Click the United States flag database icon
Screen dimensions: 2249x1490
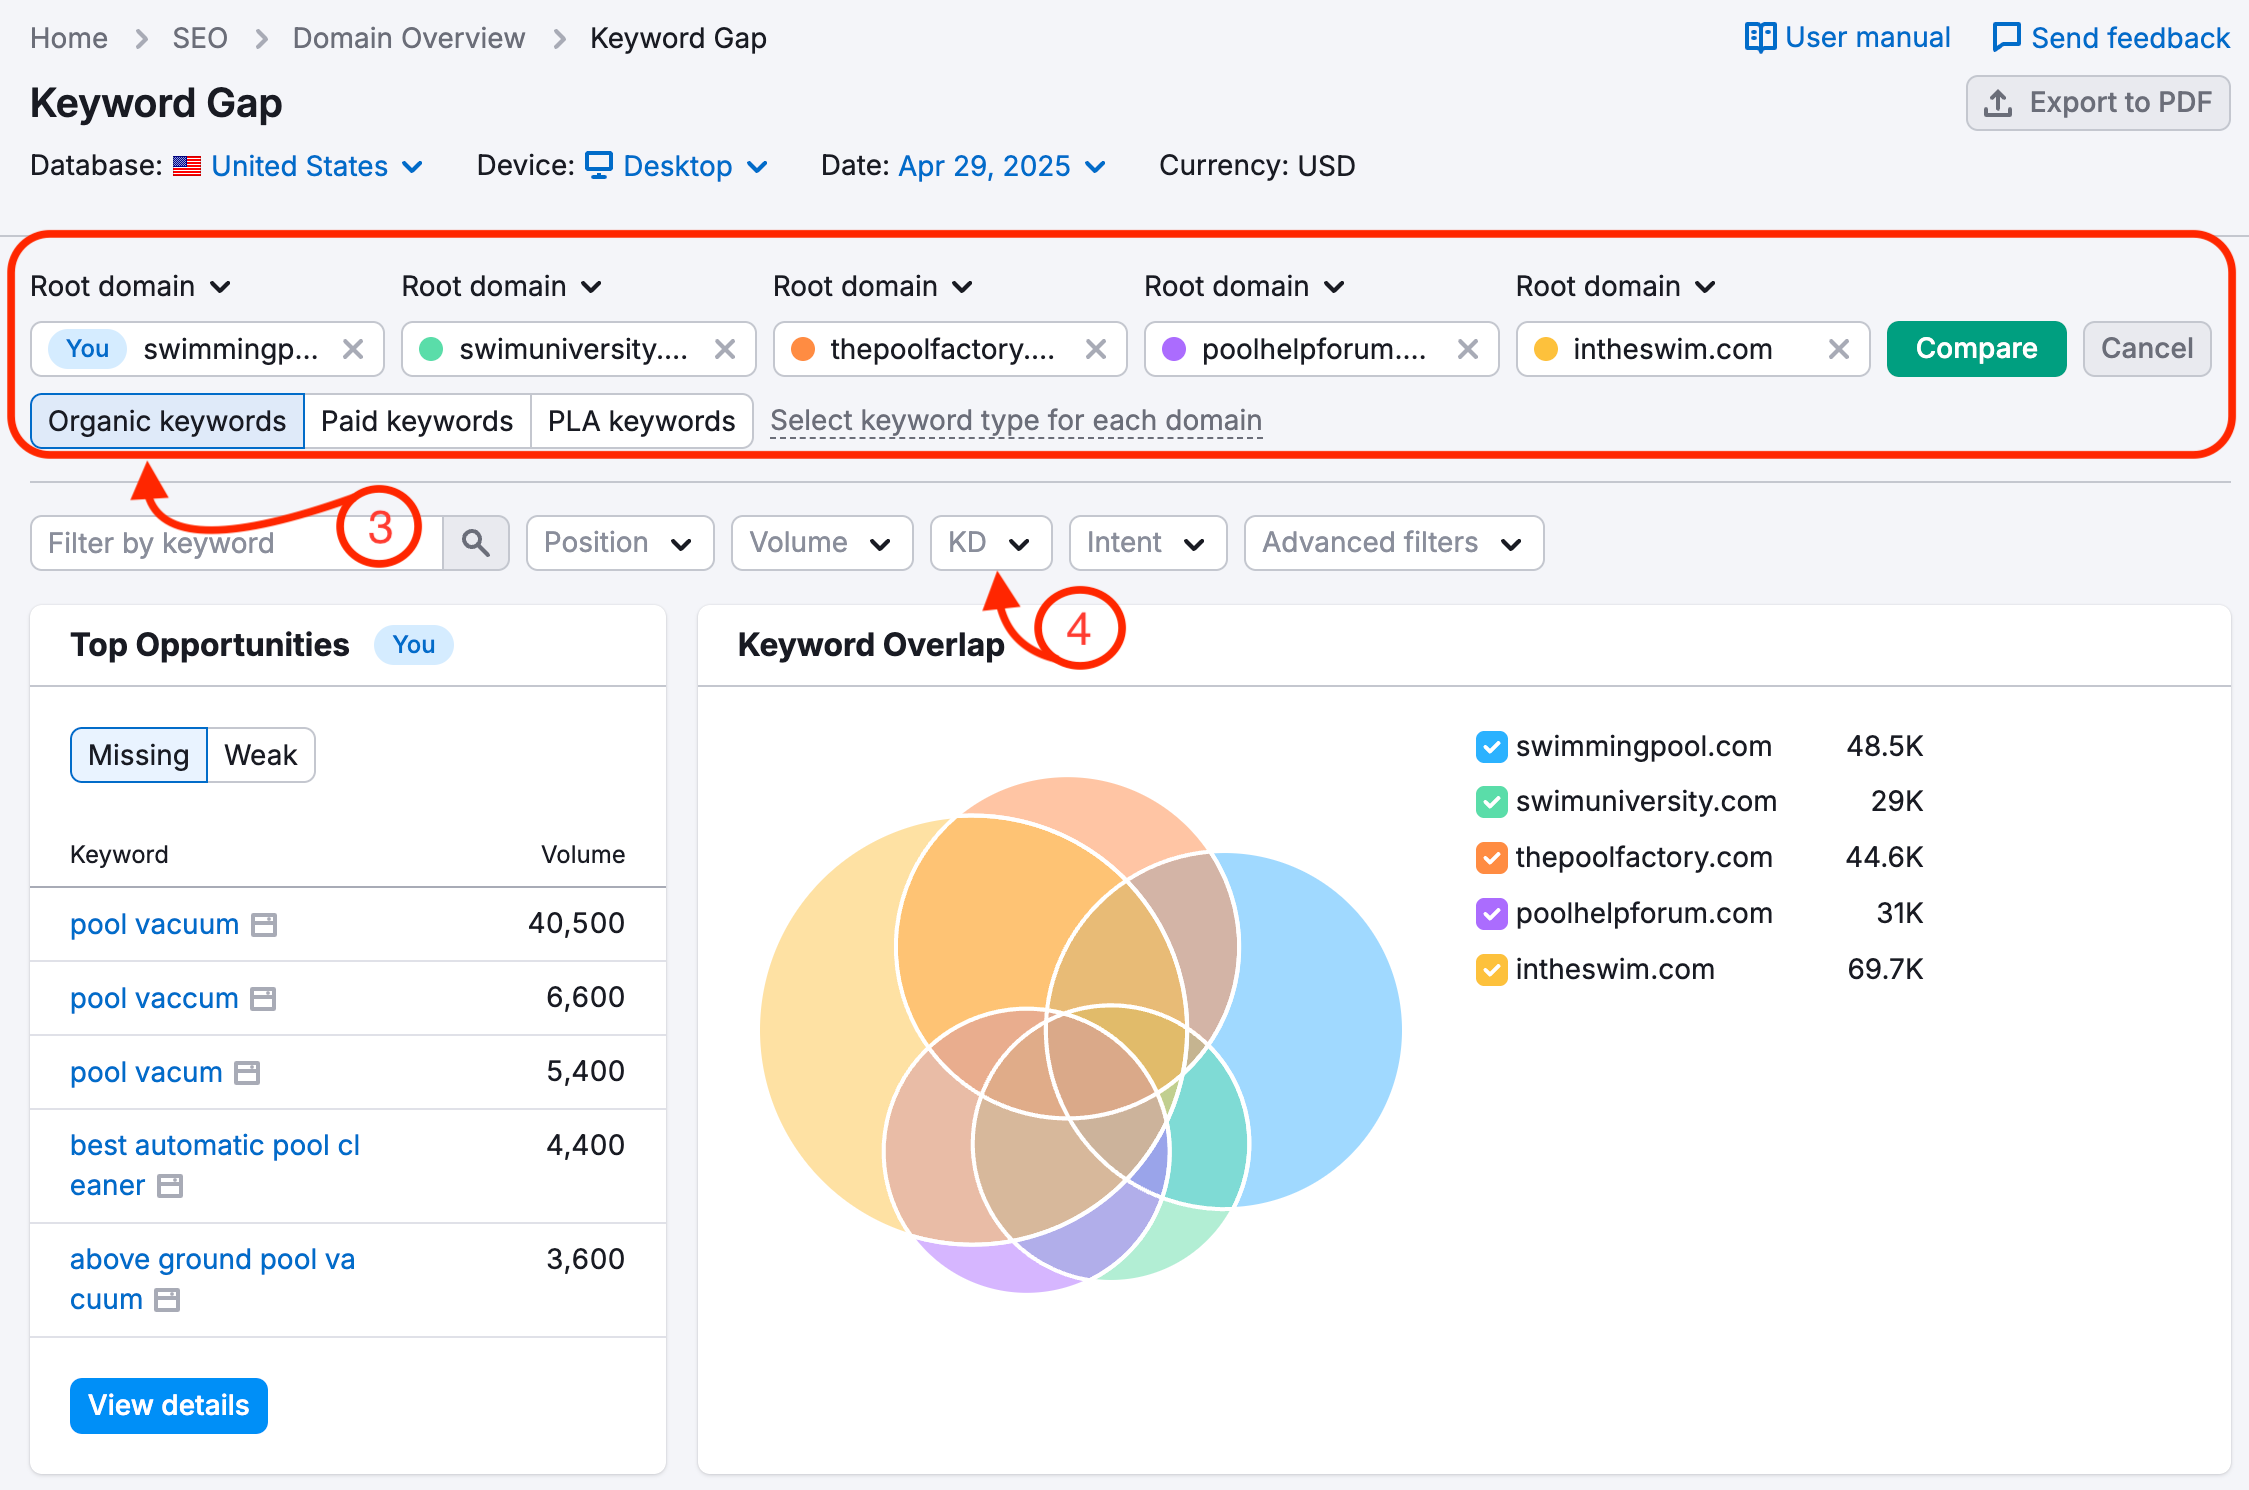coord(186,166)
